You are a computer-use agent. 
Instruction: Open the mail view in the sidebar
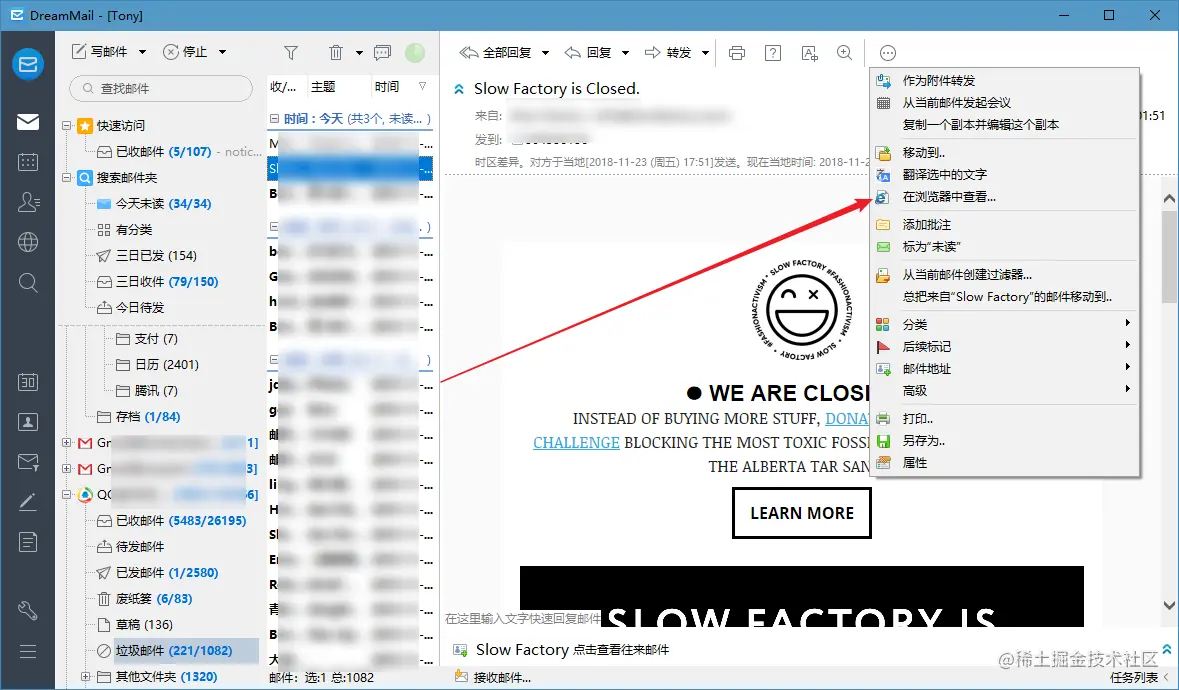pos(28,122)
